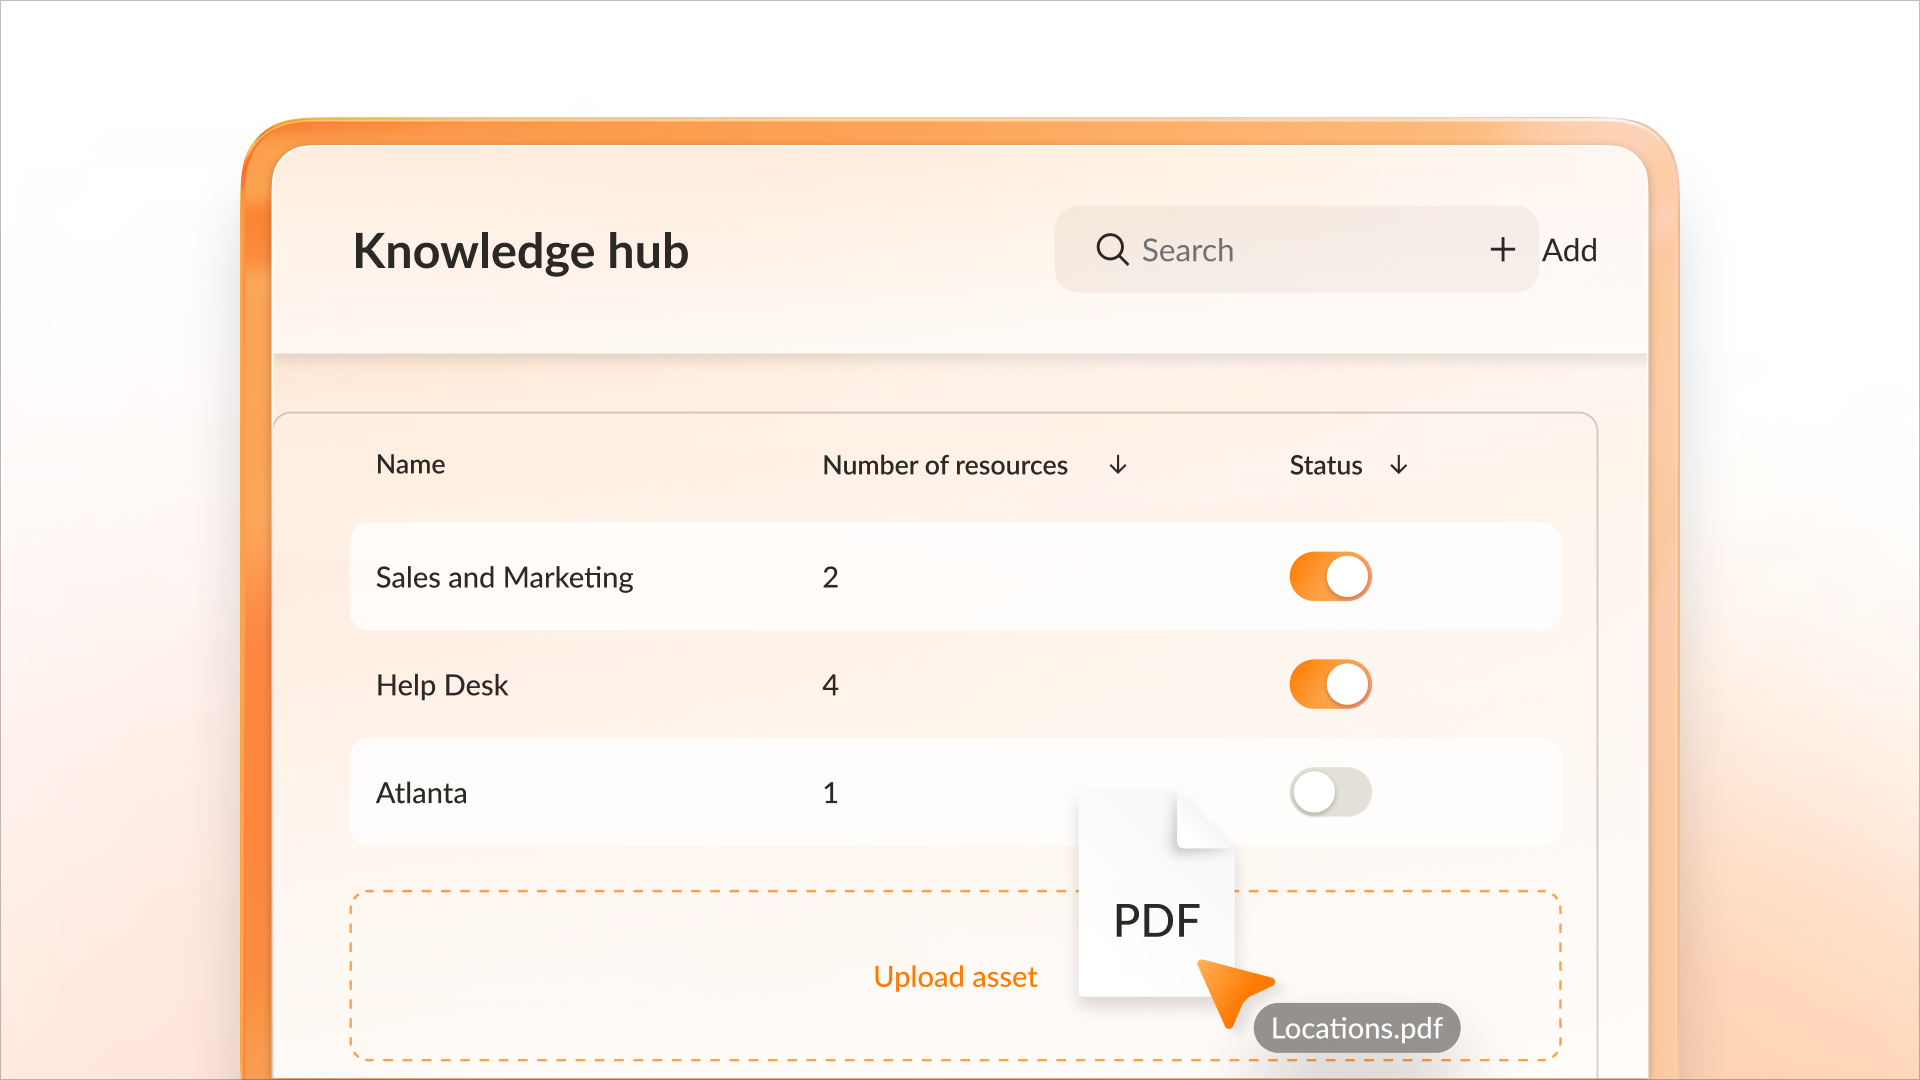Click the Upload asset link
The width and height of the screenshot is (1920, 1080).
(x=955, y=976)
